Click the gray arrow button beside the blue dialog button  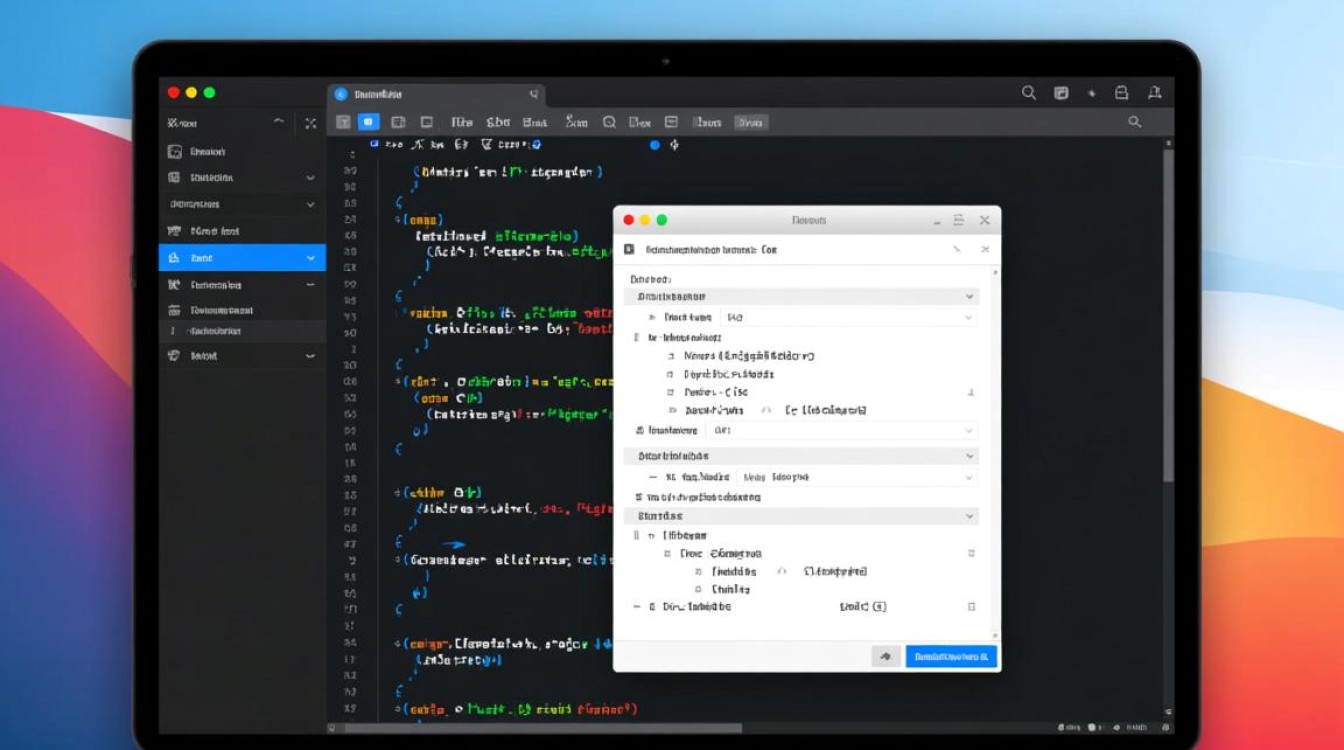[884, 656]
